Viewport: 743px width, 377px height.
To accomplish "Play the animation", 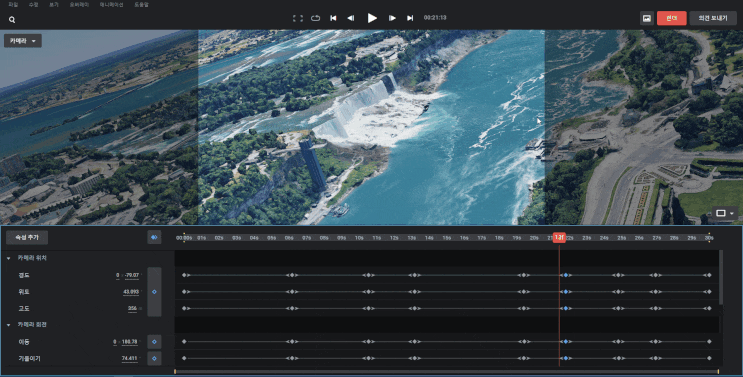I will (372, 18).
